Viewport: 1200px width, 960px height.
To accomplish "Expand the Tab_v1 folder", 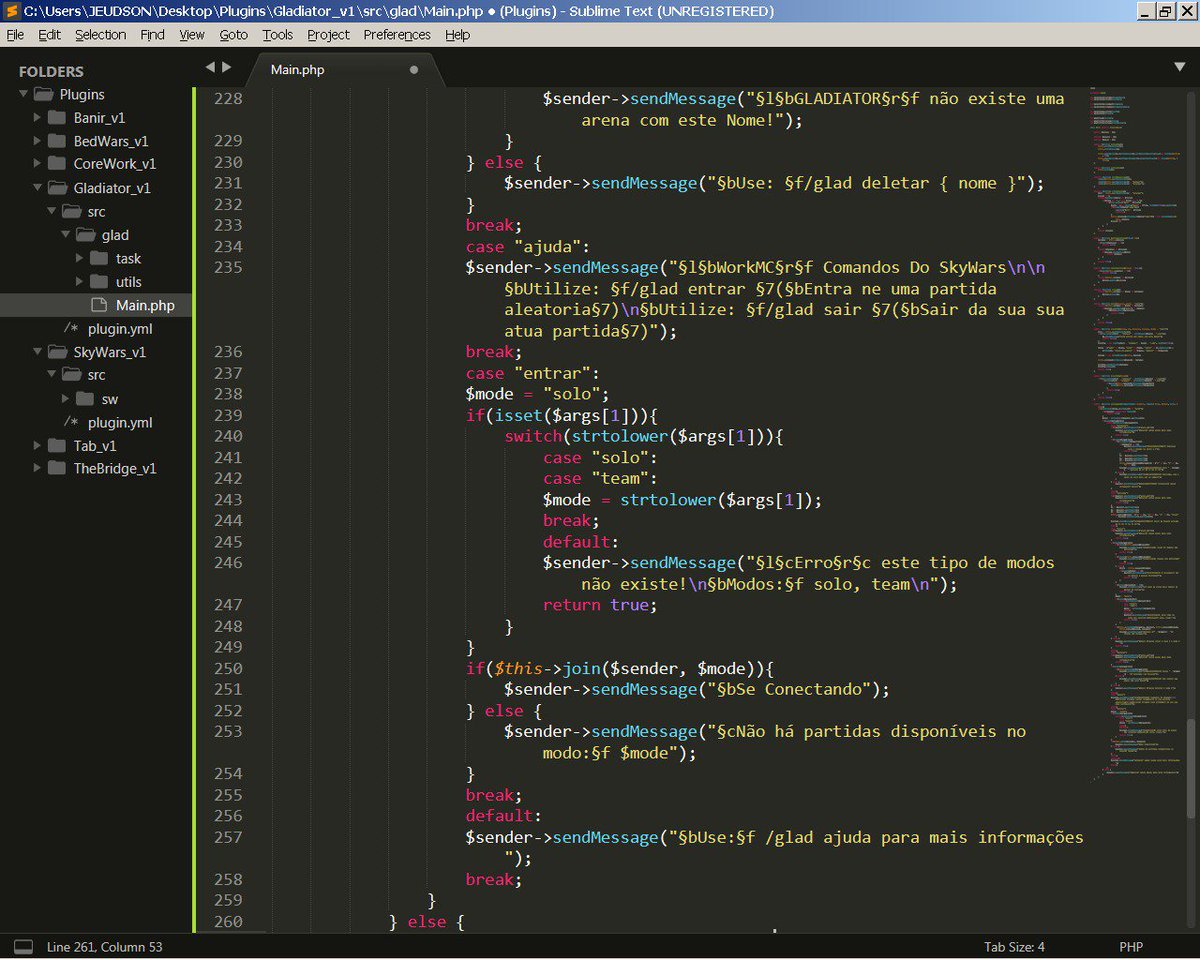I will [38, 446].
